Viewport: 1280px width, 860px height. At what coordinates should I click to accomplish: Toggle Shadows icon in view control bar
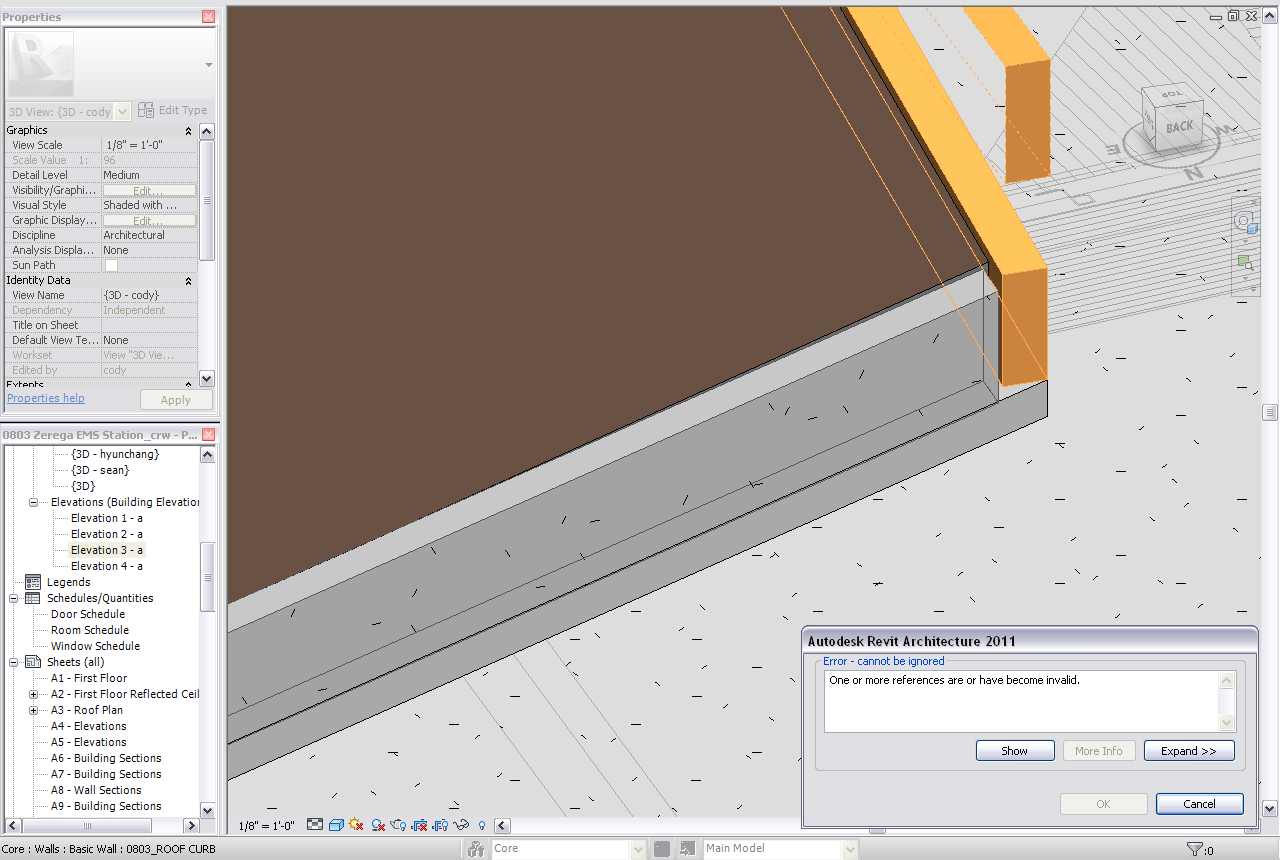378,826
